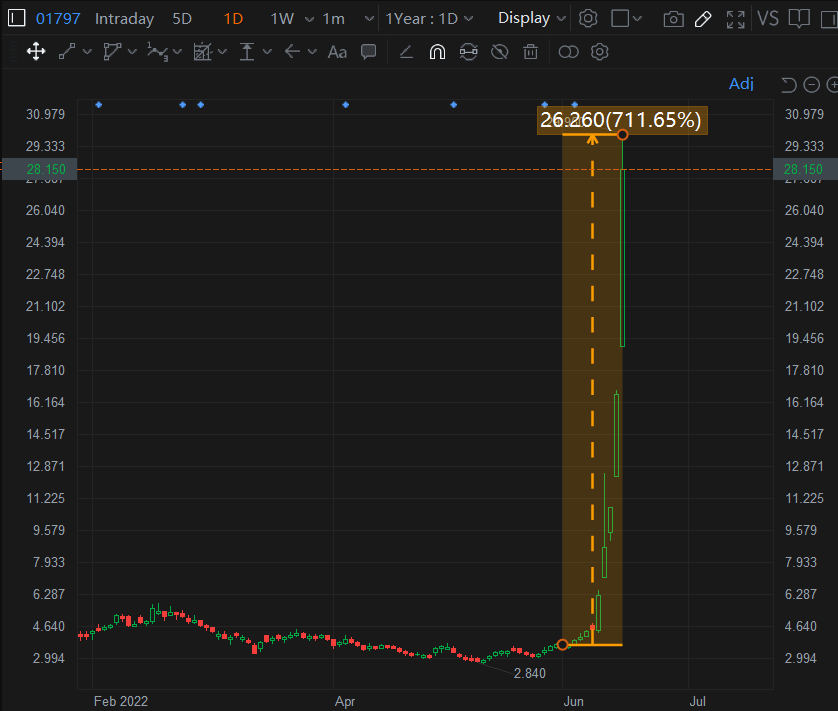This screenshot has height=711, width=838.
Task: Select the 1m interval tab
Action: point(333,19)
